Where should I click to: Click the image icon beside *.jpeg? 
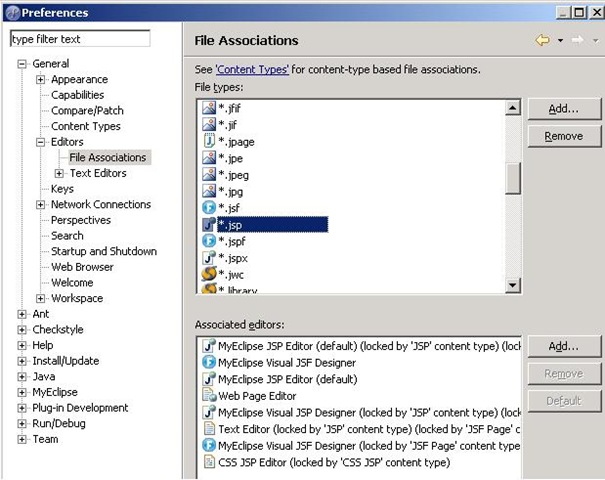(x=209, y=174)
